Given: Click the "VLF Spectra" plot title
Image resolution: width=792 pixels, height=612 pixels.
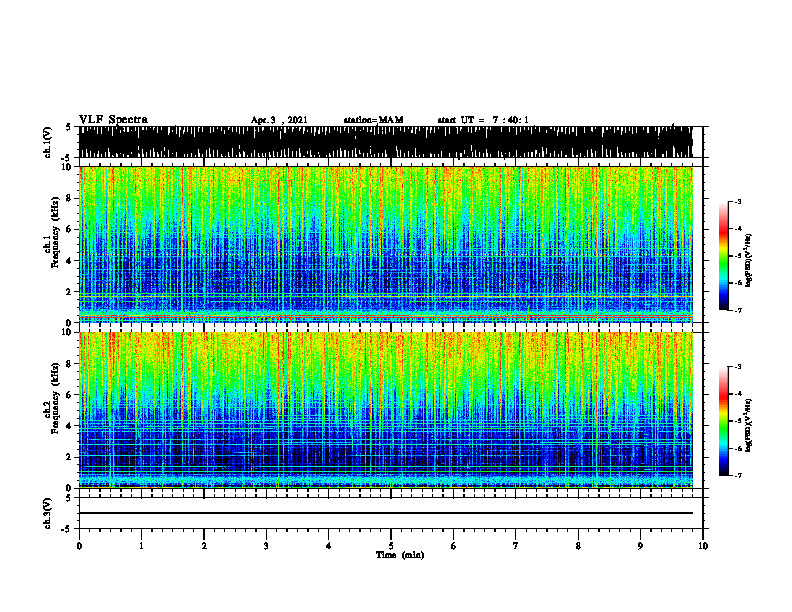Looking at the screenshot, I should [x=113, y=120].
